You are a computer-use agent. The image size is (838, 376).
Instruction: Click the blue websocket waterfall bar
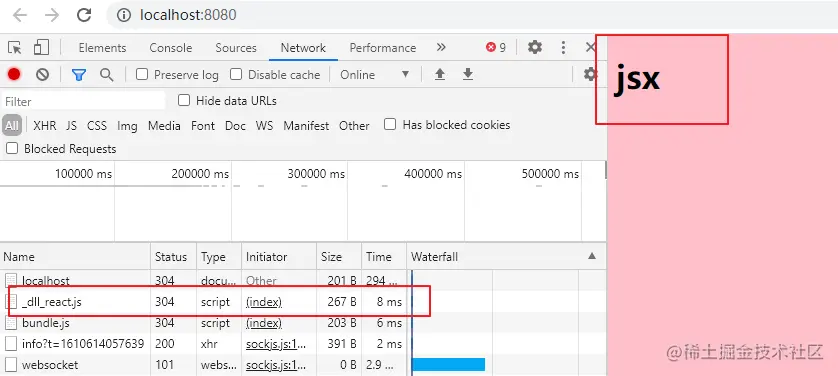[448, 365]
